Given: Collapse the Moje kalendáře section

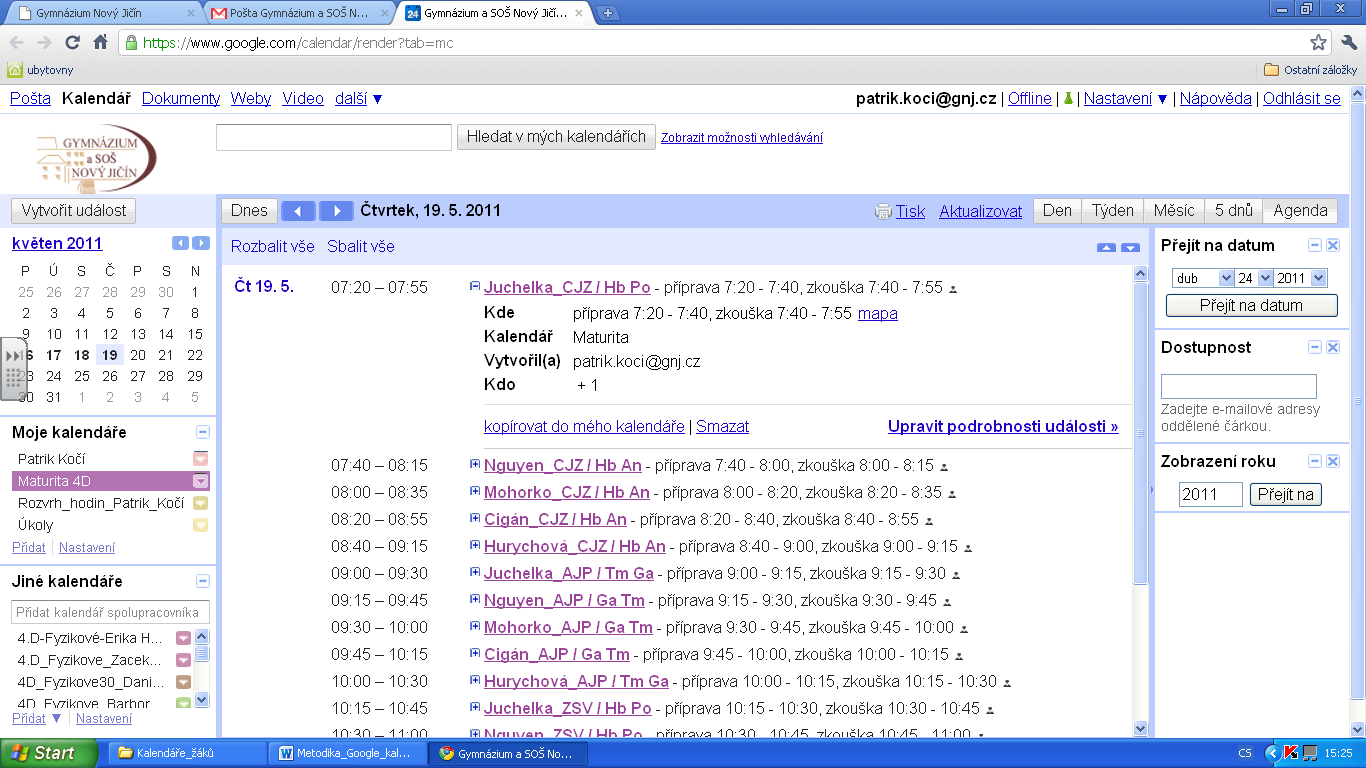Looking at the screenshot, I should click(203, 432).
